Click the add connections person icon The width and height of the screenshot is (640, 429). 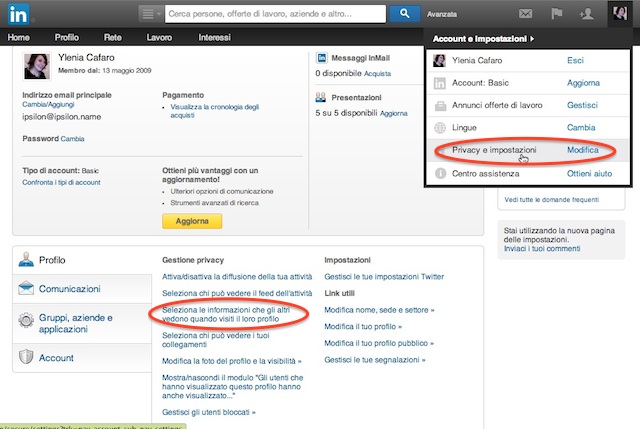coord(588,14)
